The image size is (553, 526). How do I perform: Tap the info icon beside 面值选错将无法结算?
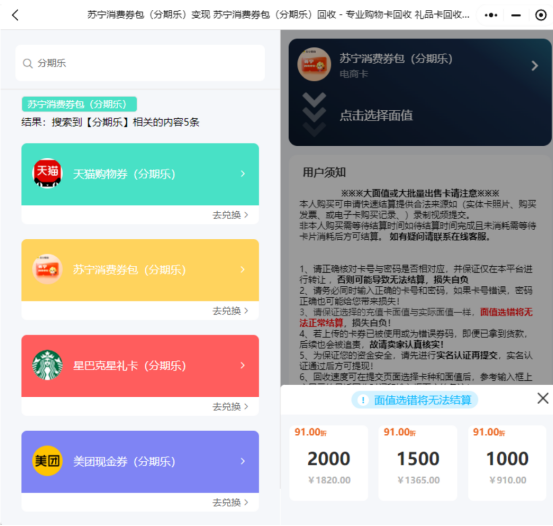point(363,400)
